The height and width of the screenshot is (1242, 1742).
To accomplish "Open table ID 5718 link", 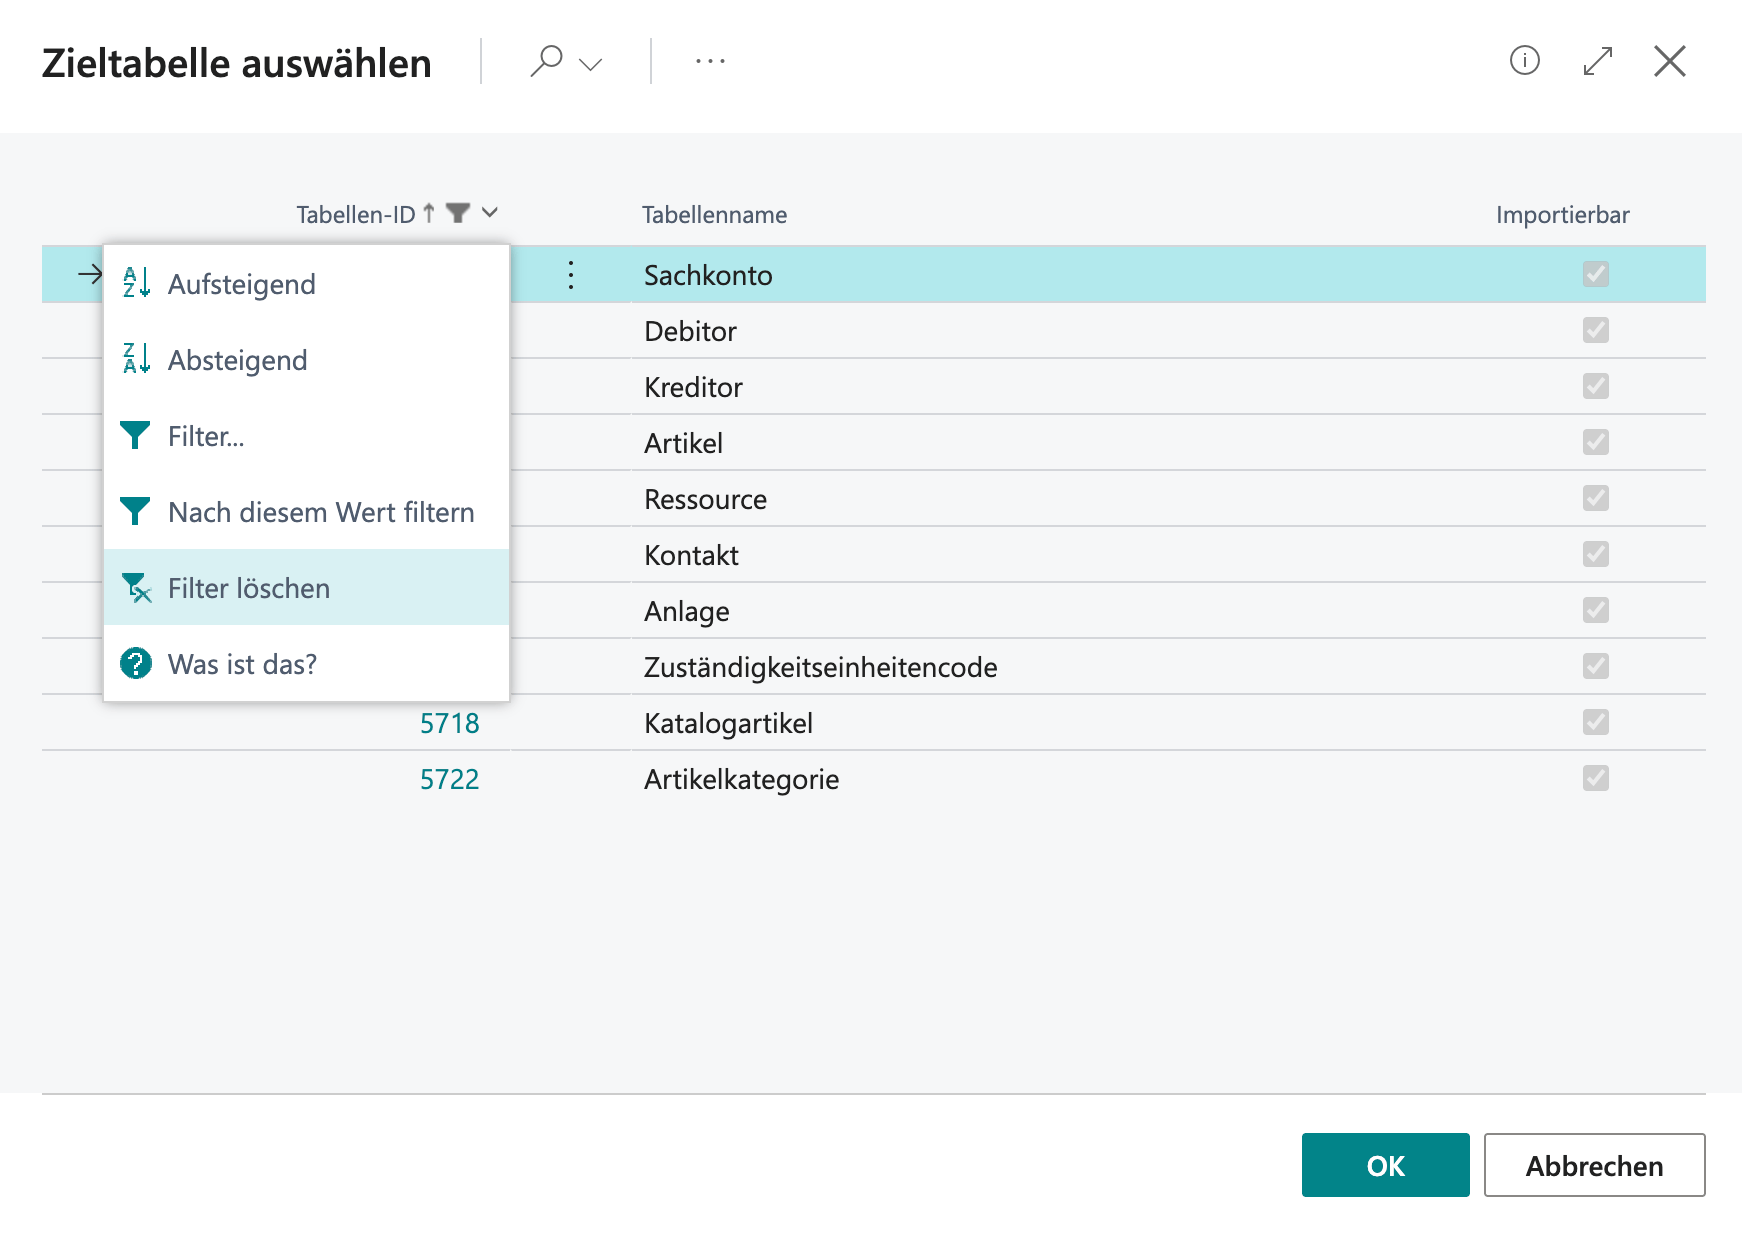I will tap(450, 723).
